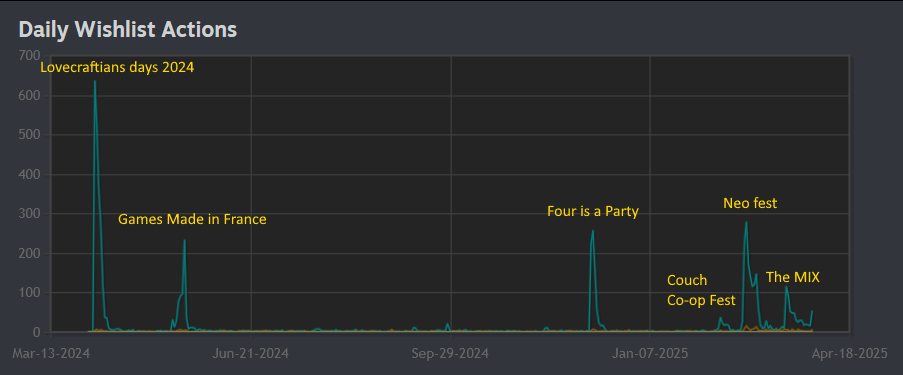Click the 'The MIX' annotation label
Image resolution: width=903 pixels, height=375 pixels.
point(792,277)
